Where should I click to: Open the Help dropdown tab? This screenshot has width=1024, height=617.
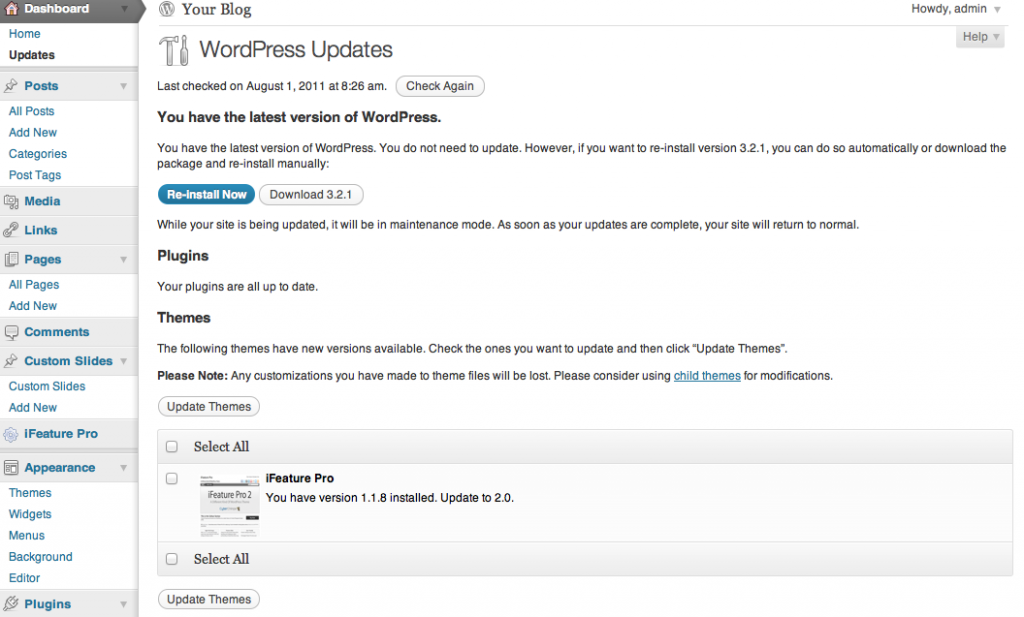(x=980, y=37)
